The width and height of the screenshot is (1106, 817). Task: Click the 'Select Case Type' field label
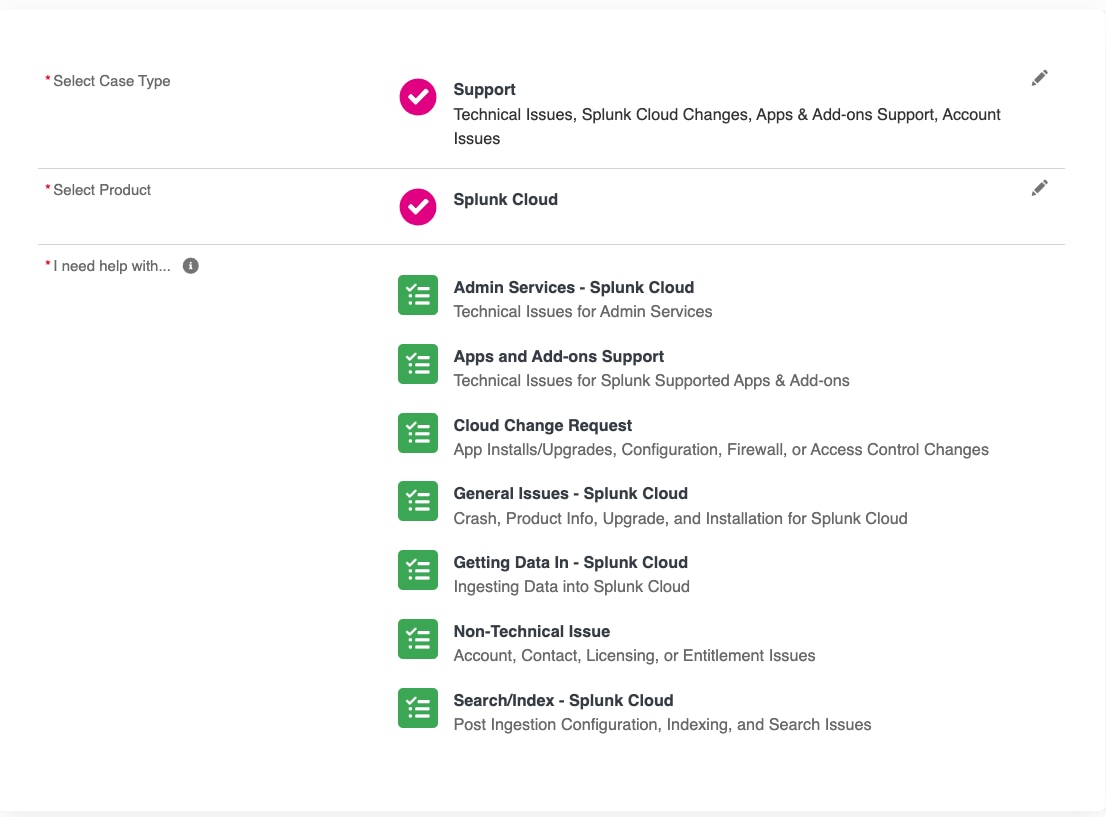click(111, 81)
